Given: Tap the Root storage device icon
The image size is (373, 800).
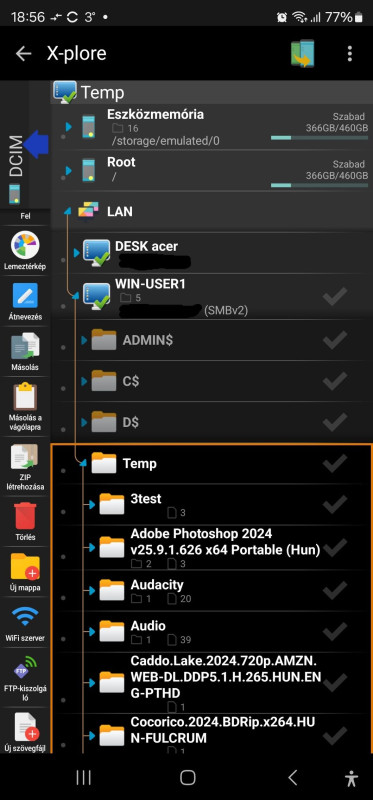Looking at the screenshot, I should pos(89,170).
